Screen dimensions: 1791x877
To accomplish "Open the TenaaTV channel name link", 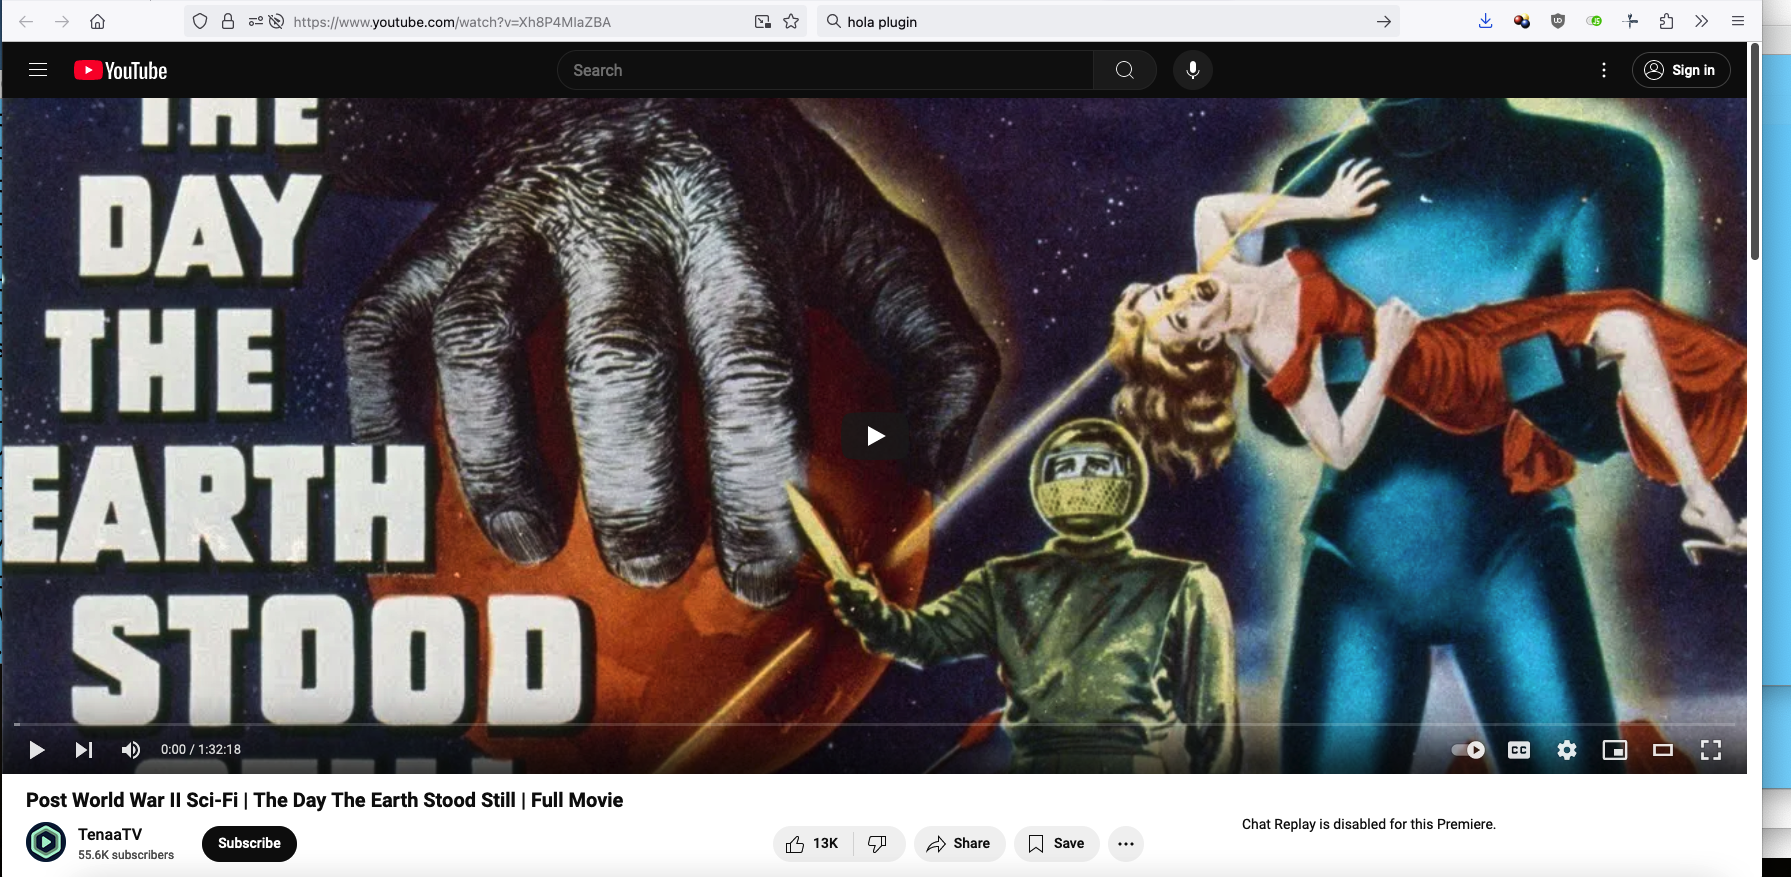I will pos(110,834).
